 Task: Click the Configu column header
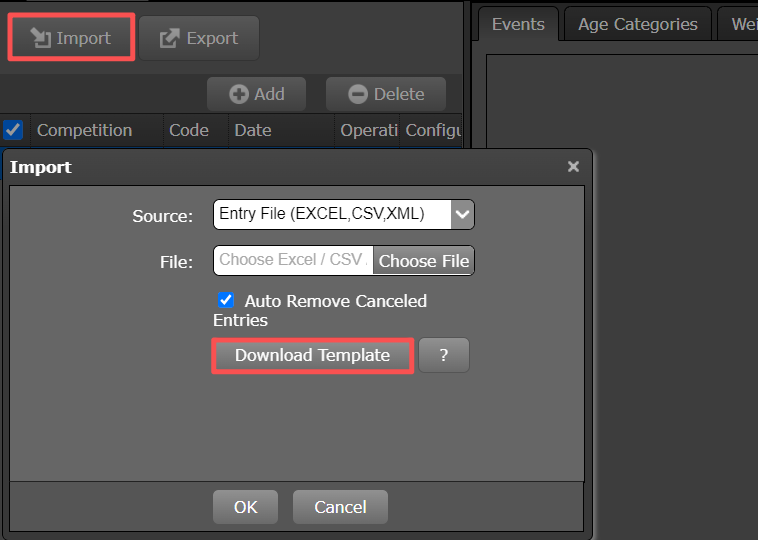coord(433,130)
